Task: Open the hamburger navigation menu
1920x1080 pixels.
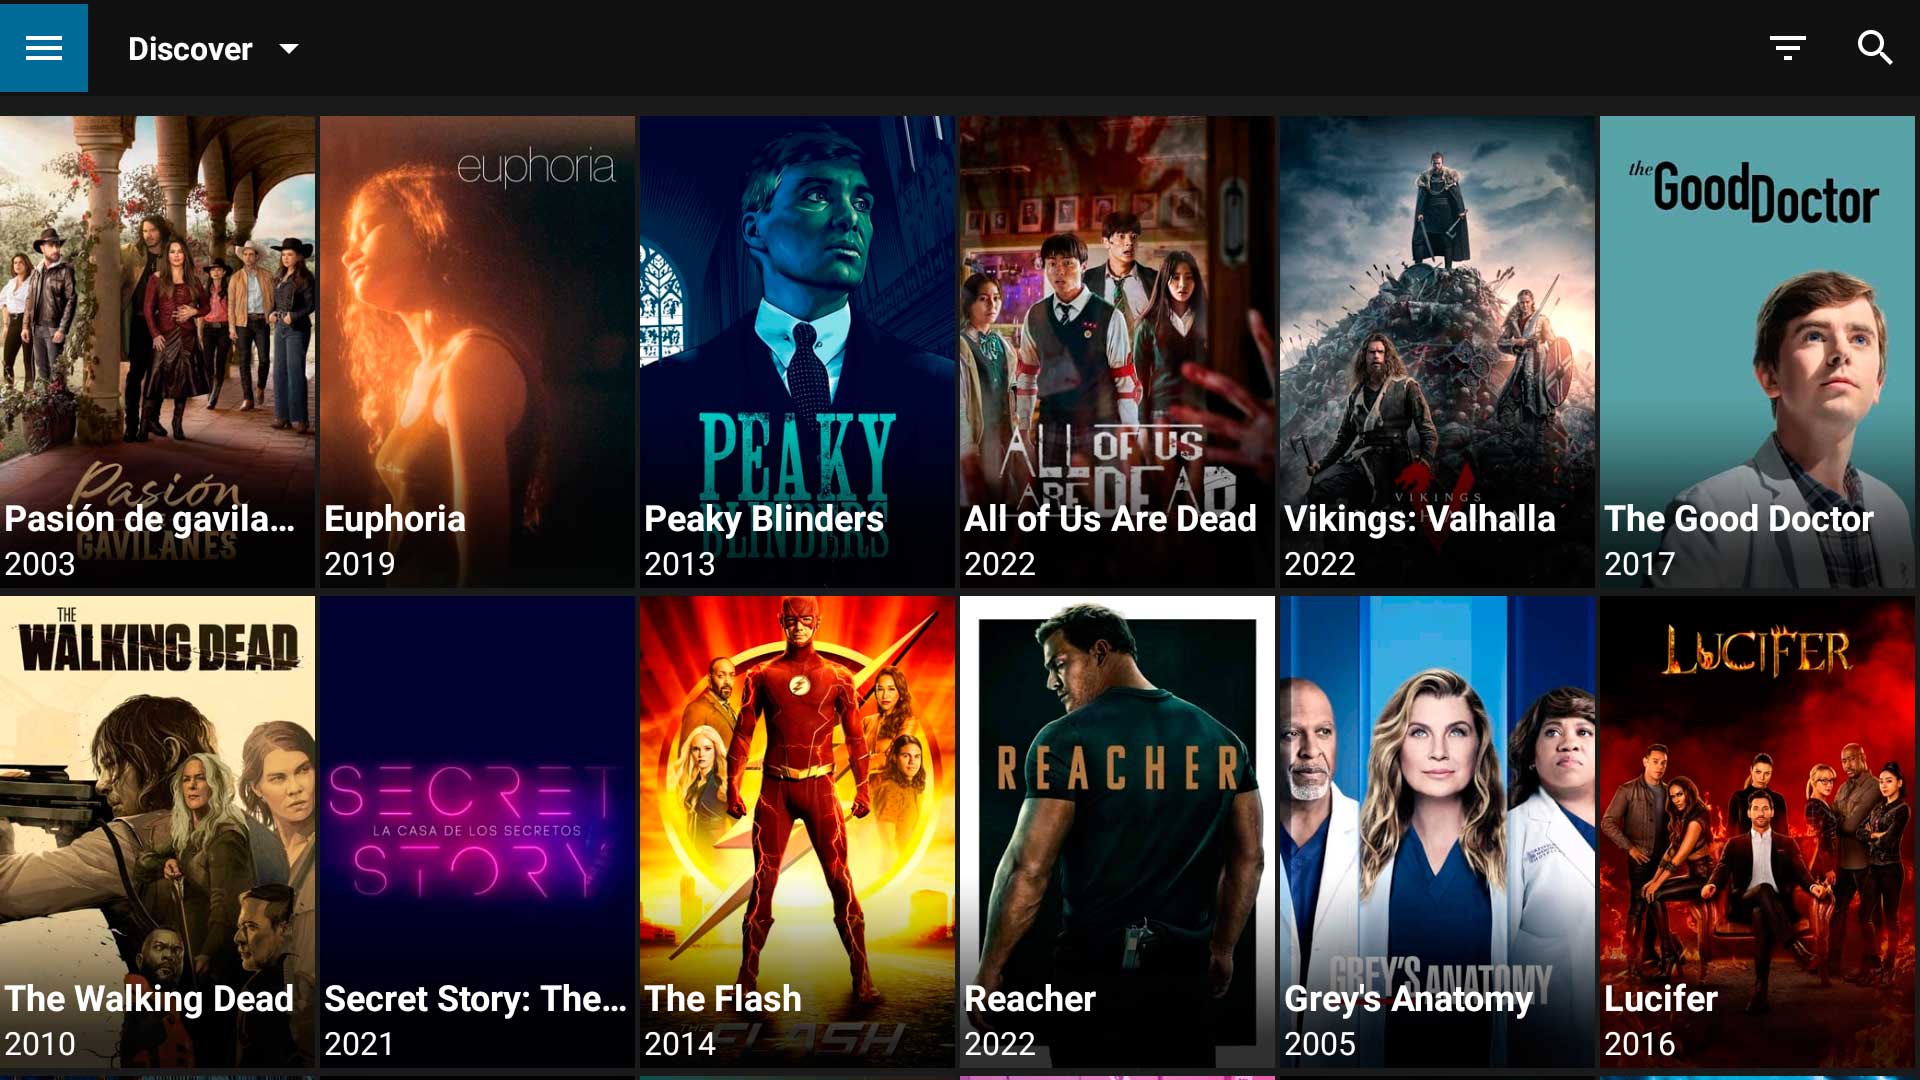Action: click(44, 48)
